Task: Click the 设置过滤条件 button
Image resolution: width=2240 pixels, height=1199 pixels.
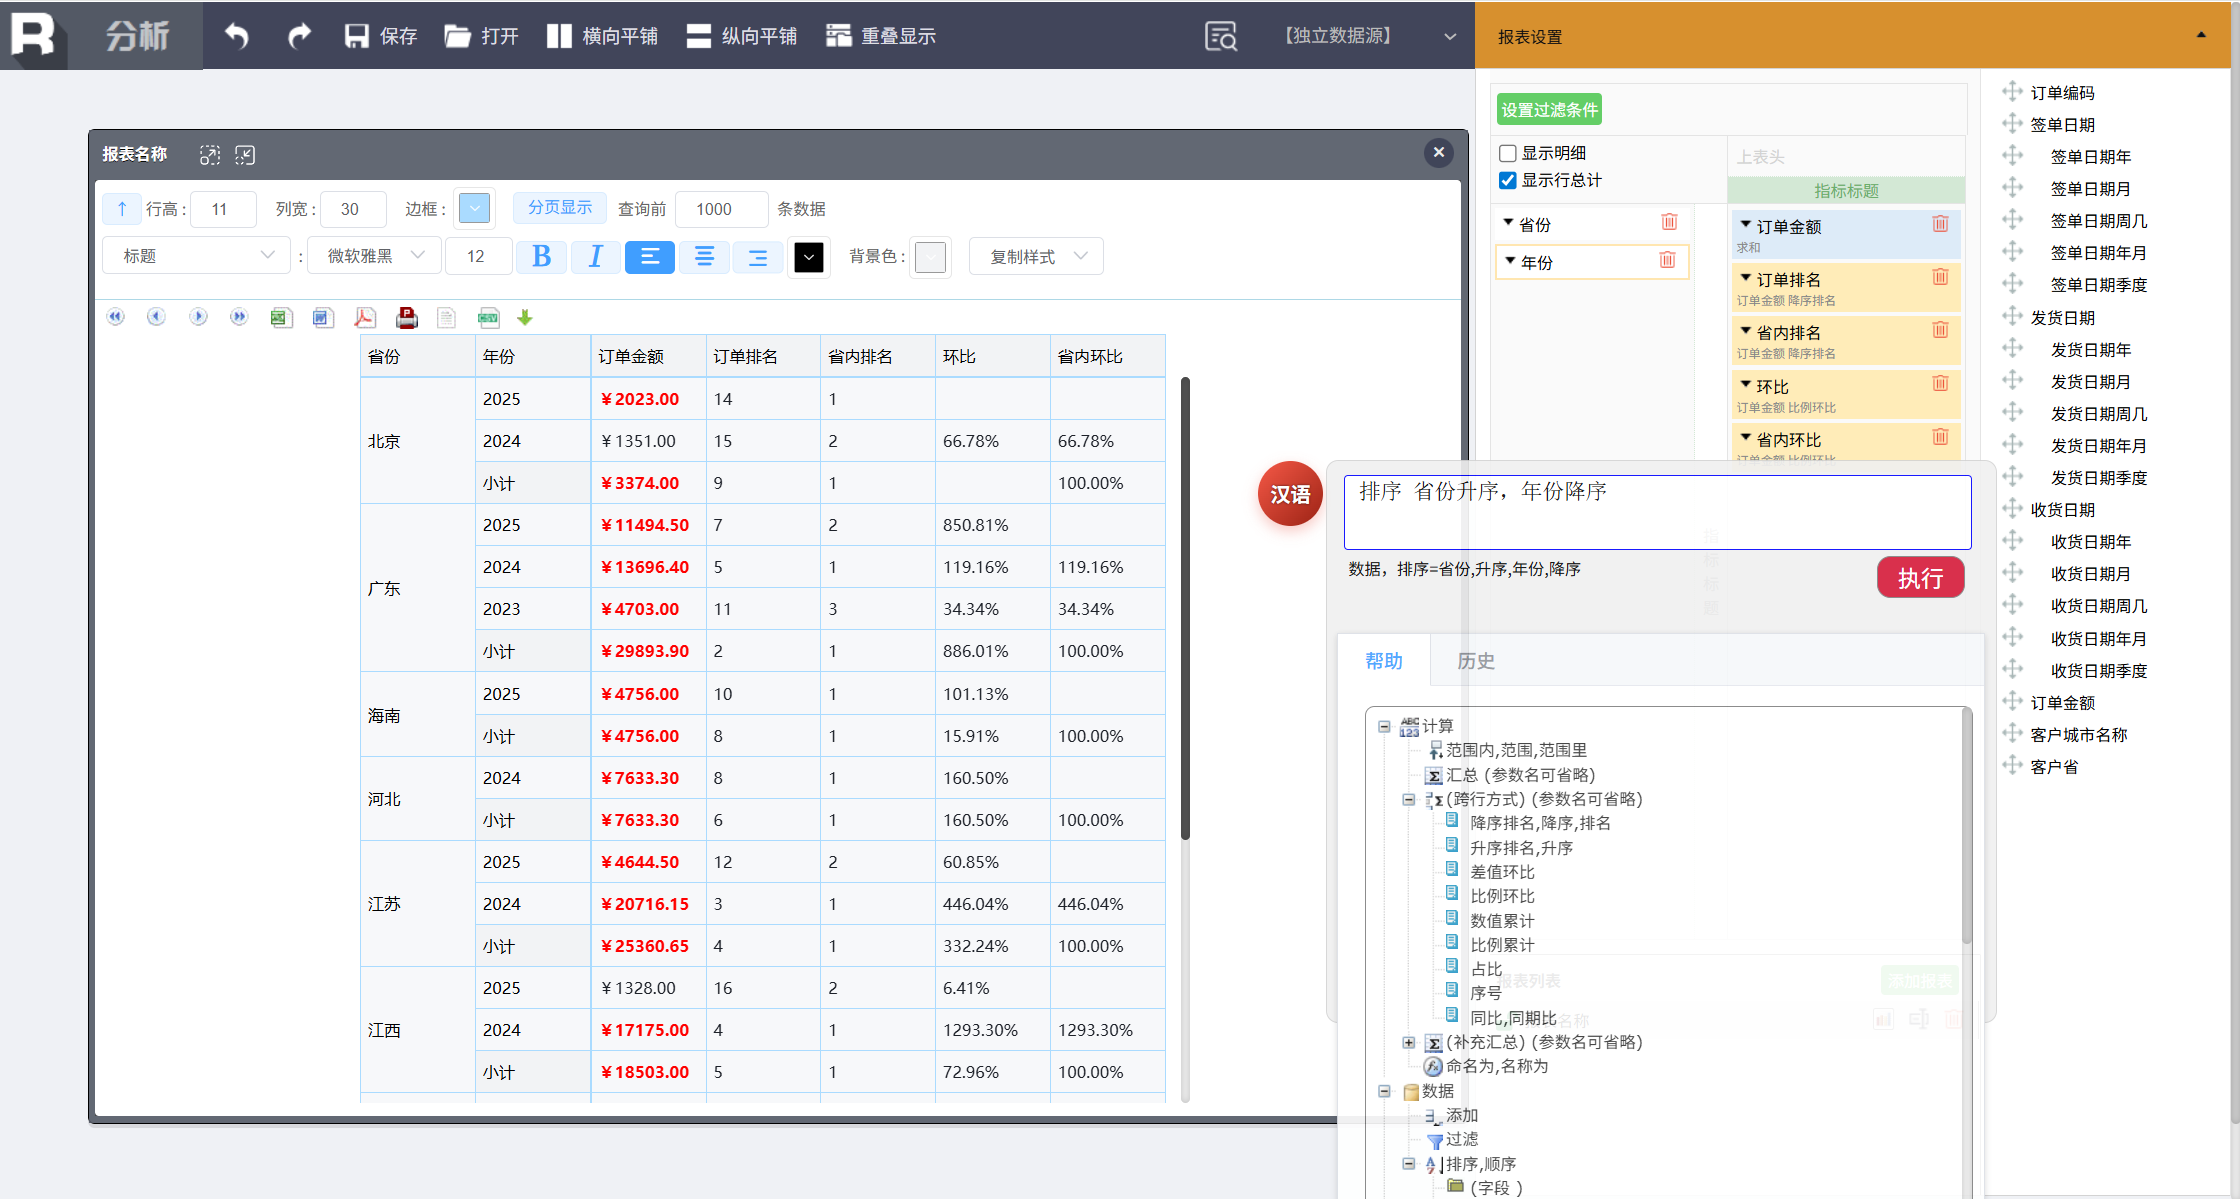Action: click(x=1549, y=110)
